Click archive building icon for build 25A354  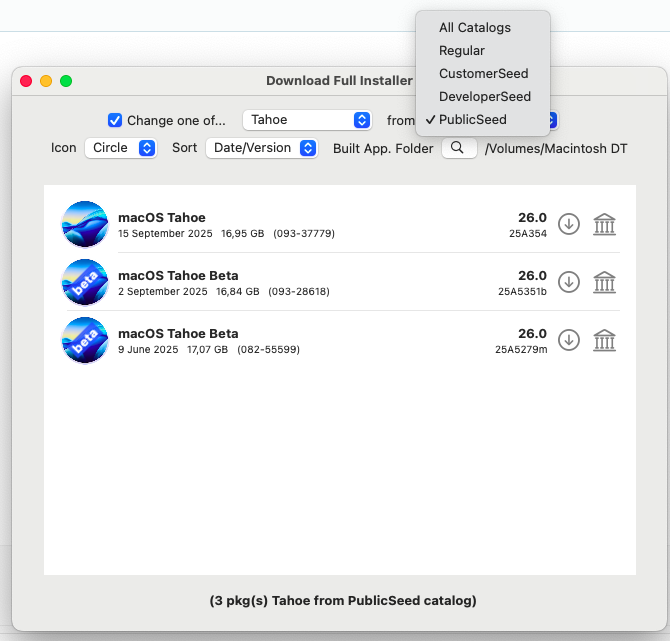604,224
